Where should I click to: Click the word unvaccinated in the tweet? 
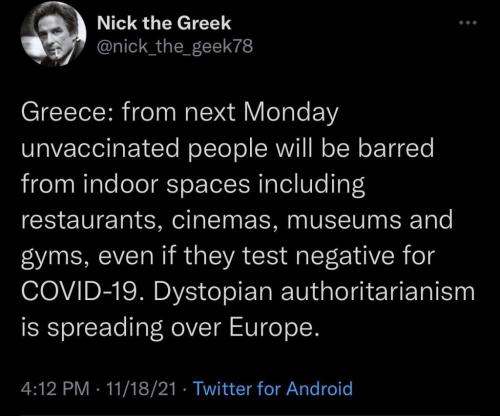click(x=100, y=148)
